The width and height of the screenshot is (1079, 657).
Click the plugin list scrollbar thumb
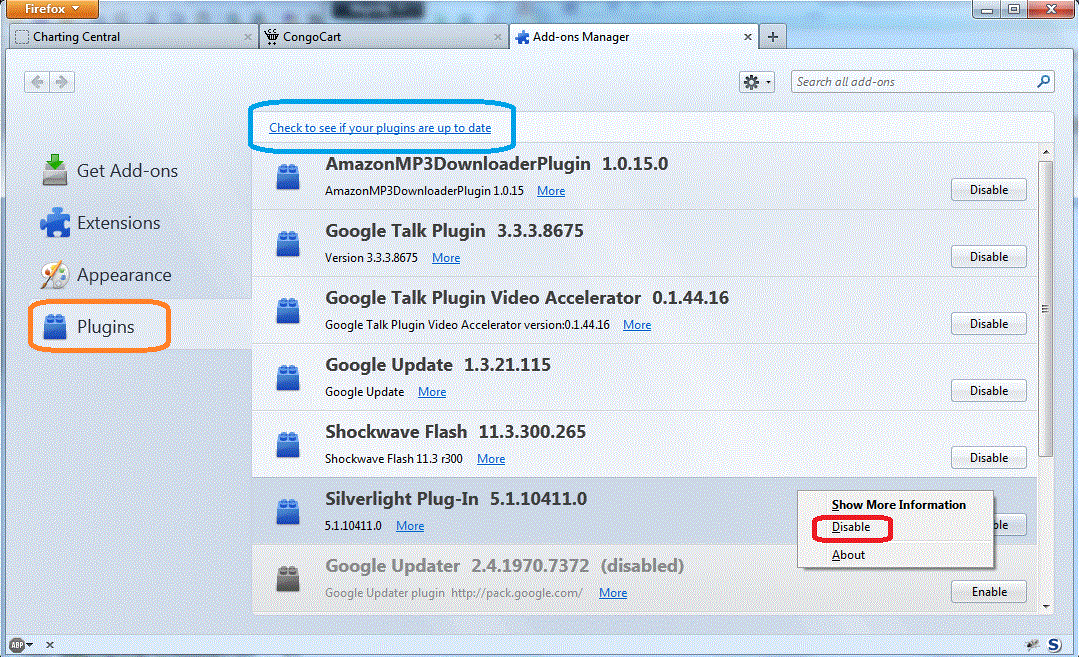click(x=1045, y=309)
